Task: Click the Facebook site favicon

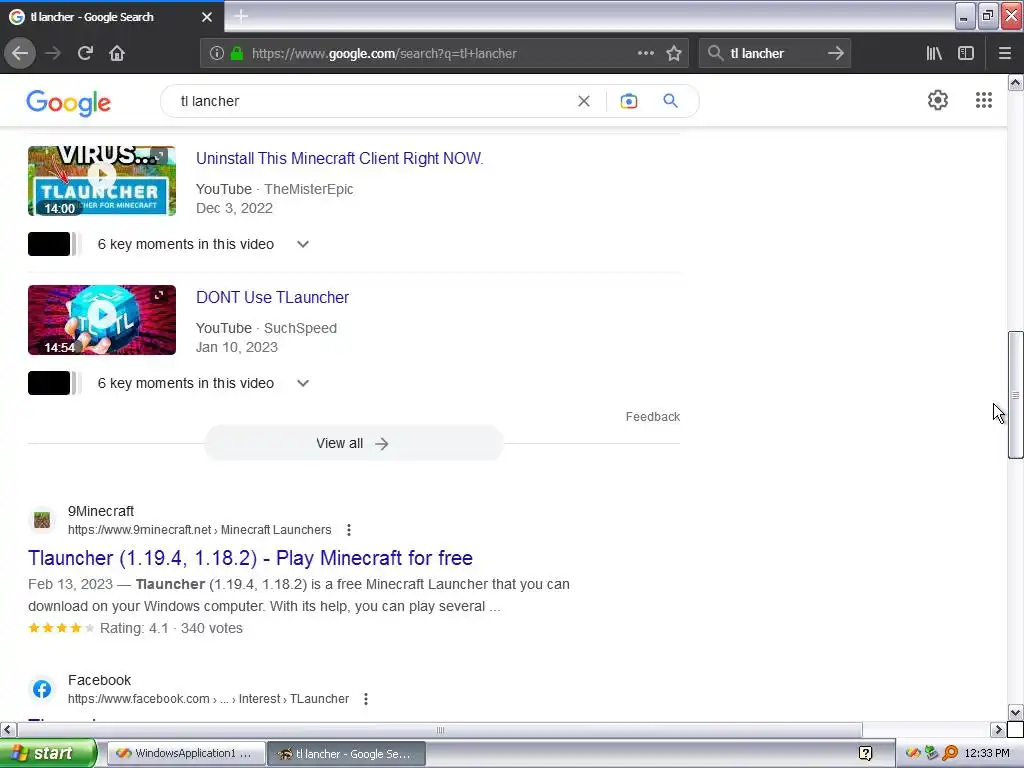Action: click(x=42, y=689)
